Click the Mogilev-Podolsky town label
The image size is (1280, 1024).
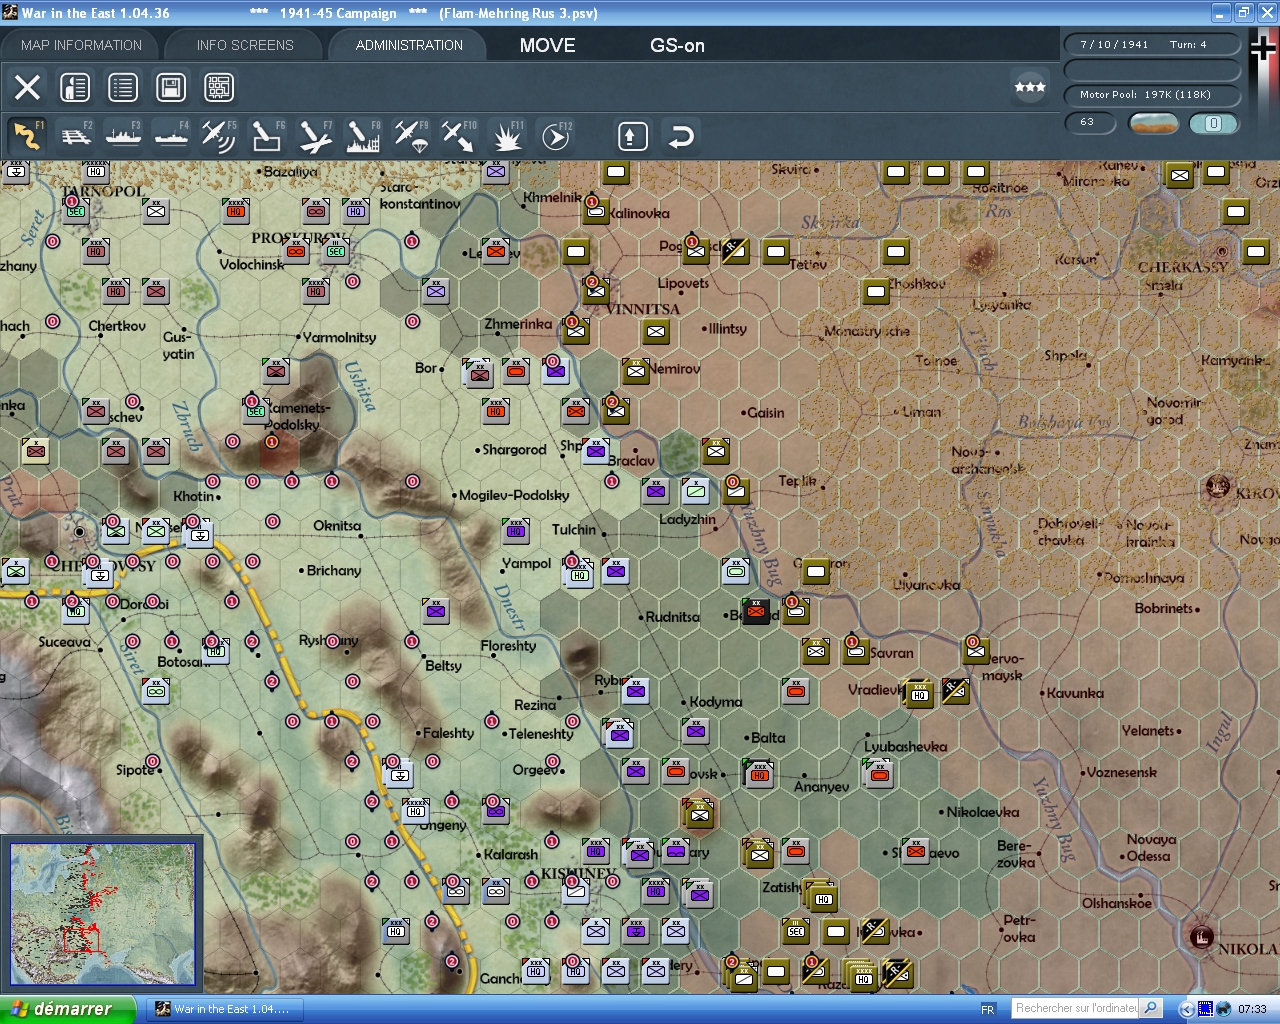point(514,495)
